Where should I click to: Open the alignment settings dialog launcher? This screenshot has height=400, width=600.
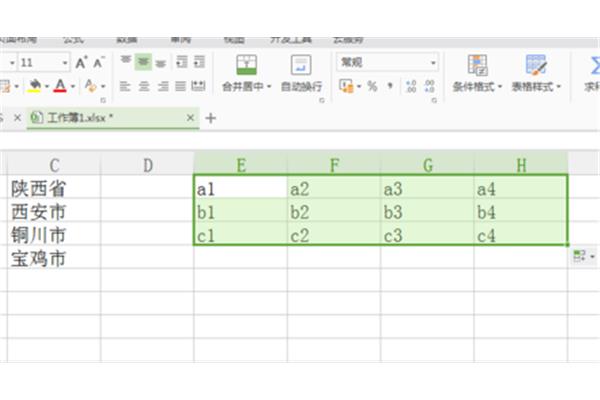pos(322,100)
